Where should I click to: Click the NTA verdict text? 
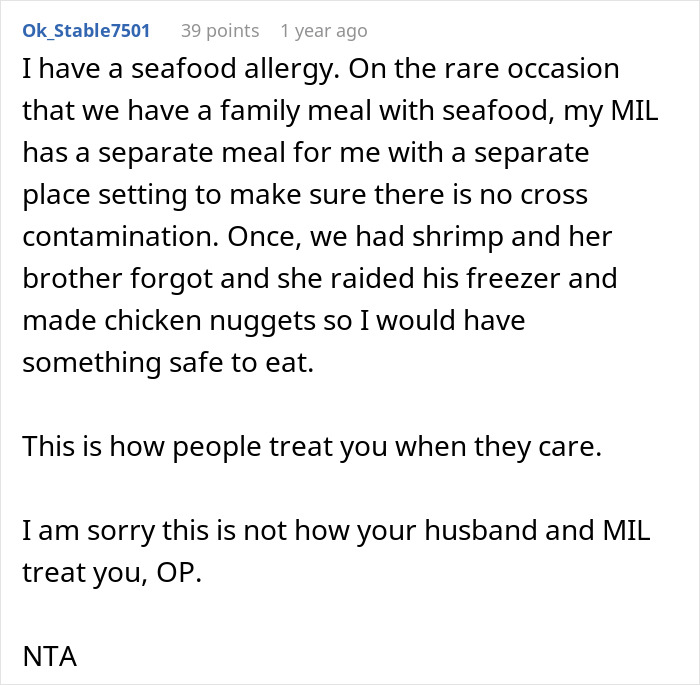click(x=49, y=657)
